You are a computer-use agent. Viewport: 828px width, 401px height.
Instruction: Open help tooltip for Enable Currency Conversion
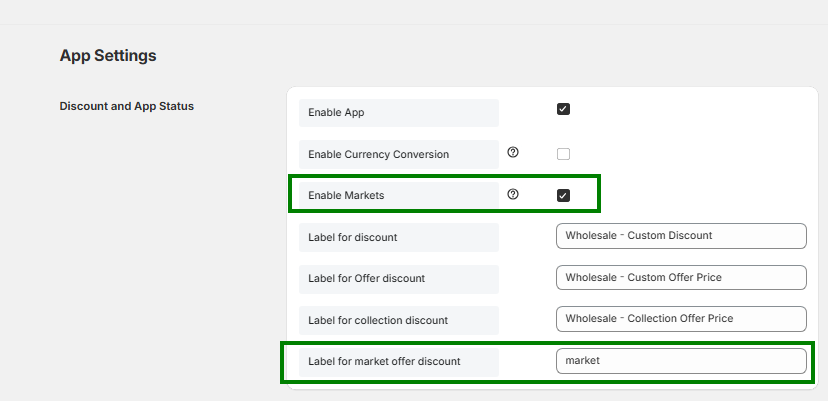point(513,152)
